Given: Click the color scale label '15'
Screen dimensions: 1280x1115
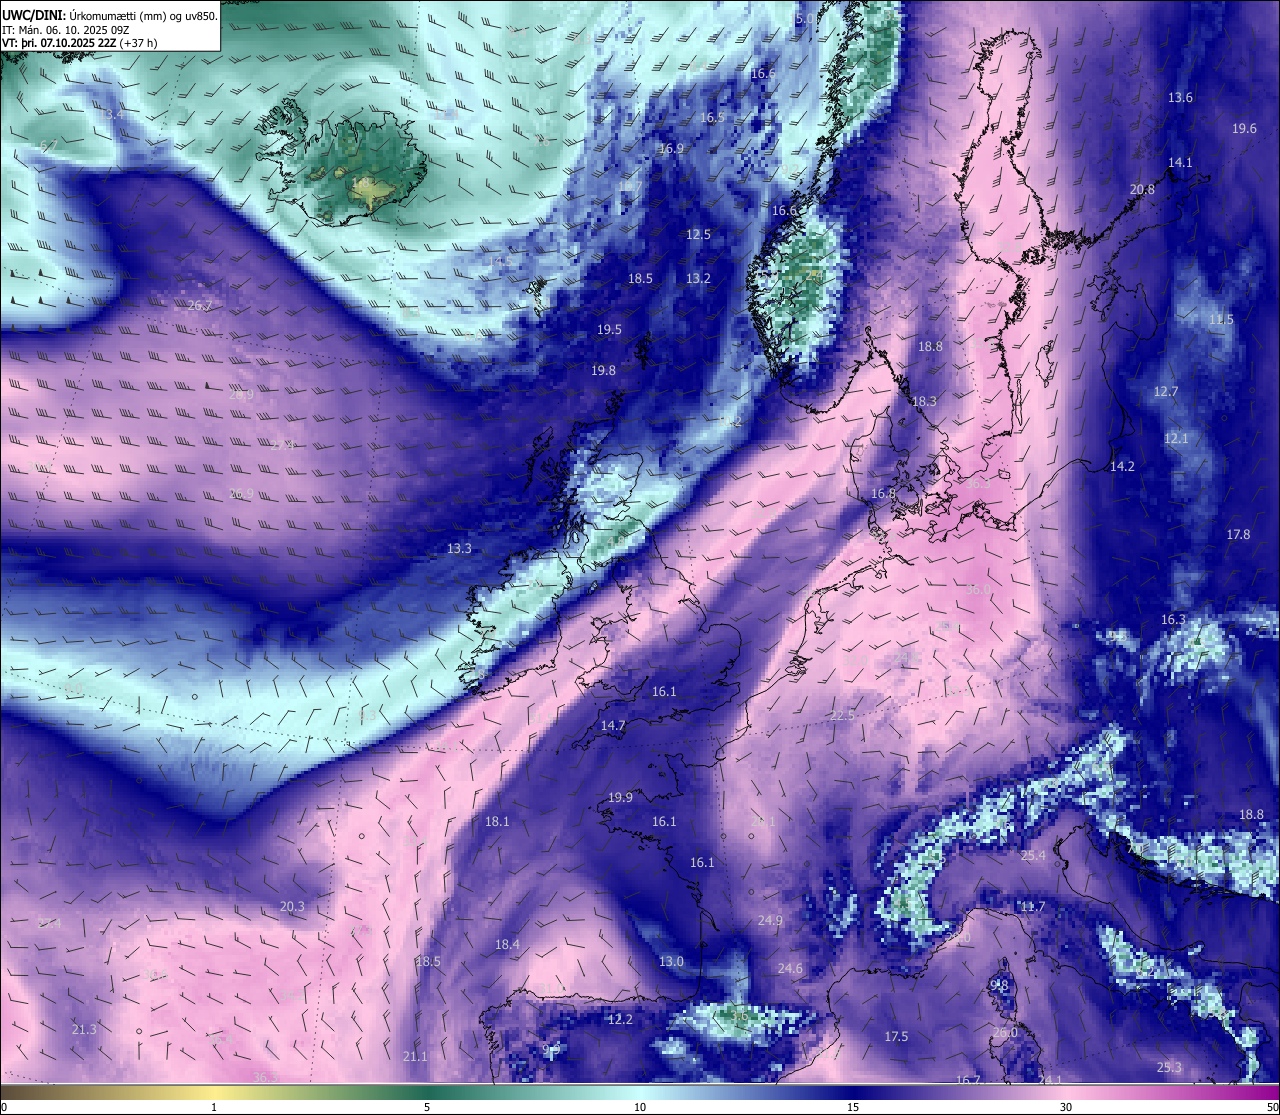Looking at the screenshot, I should click(853, 1107).
